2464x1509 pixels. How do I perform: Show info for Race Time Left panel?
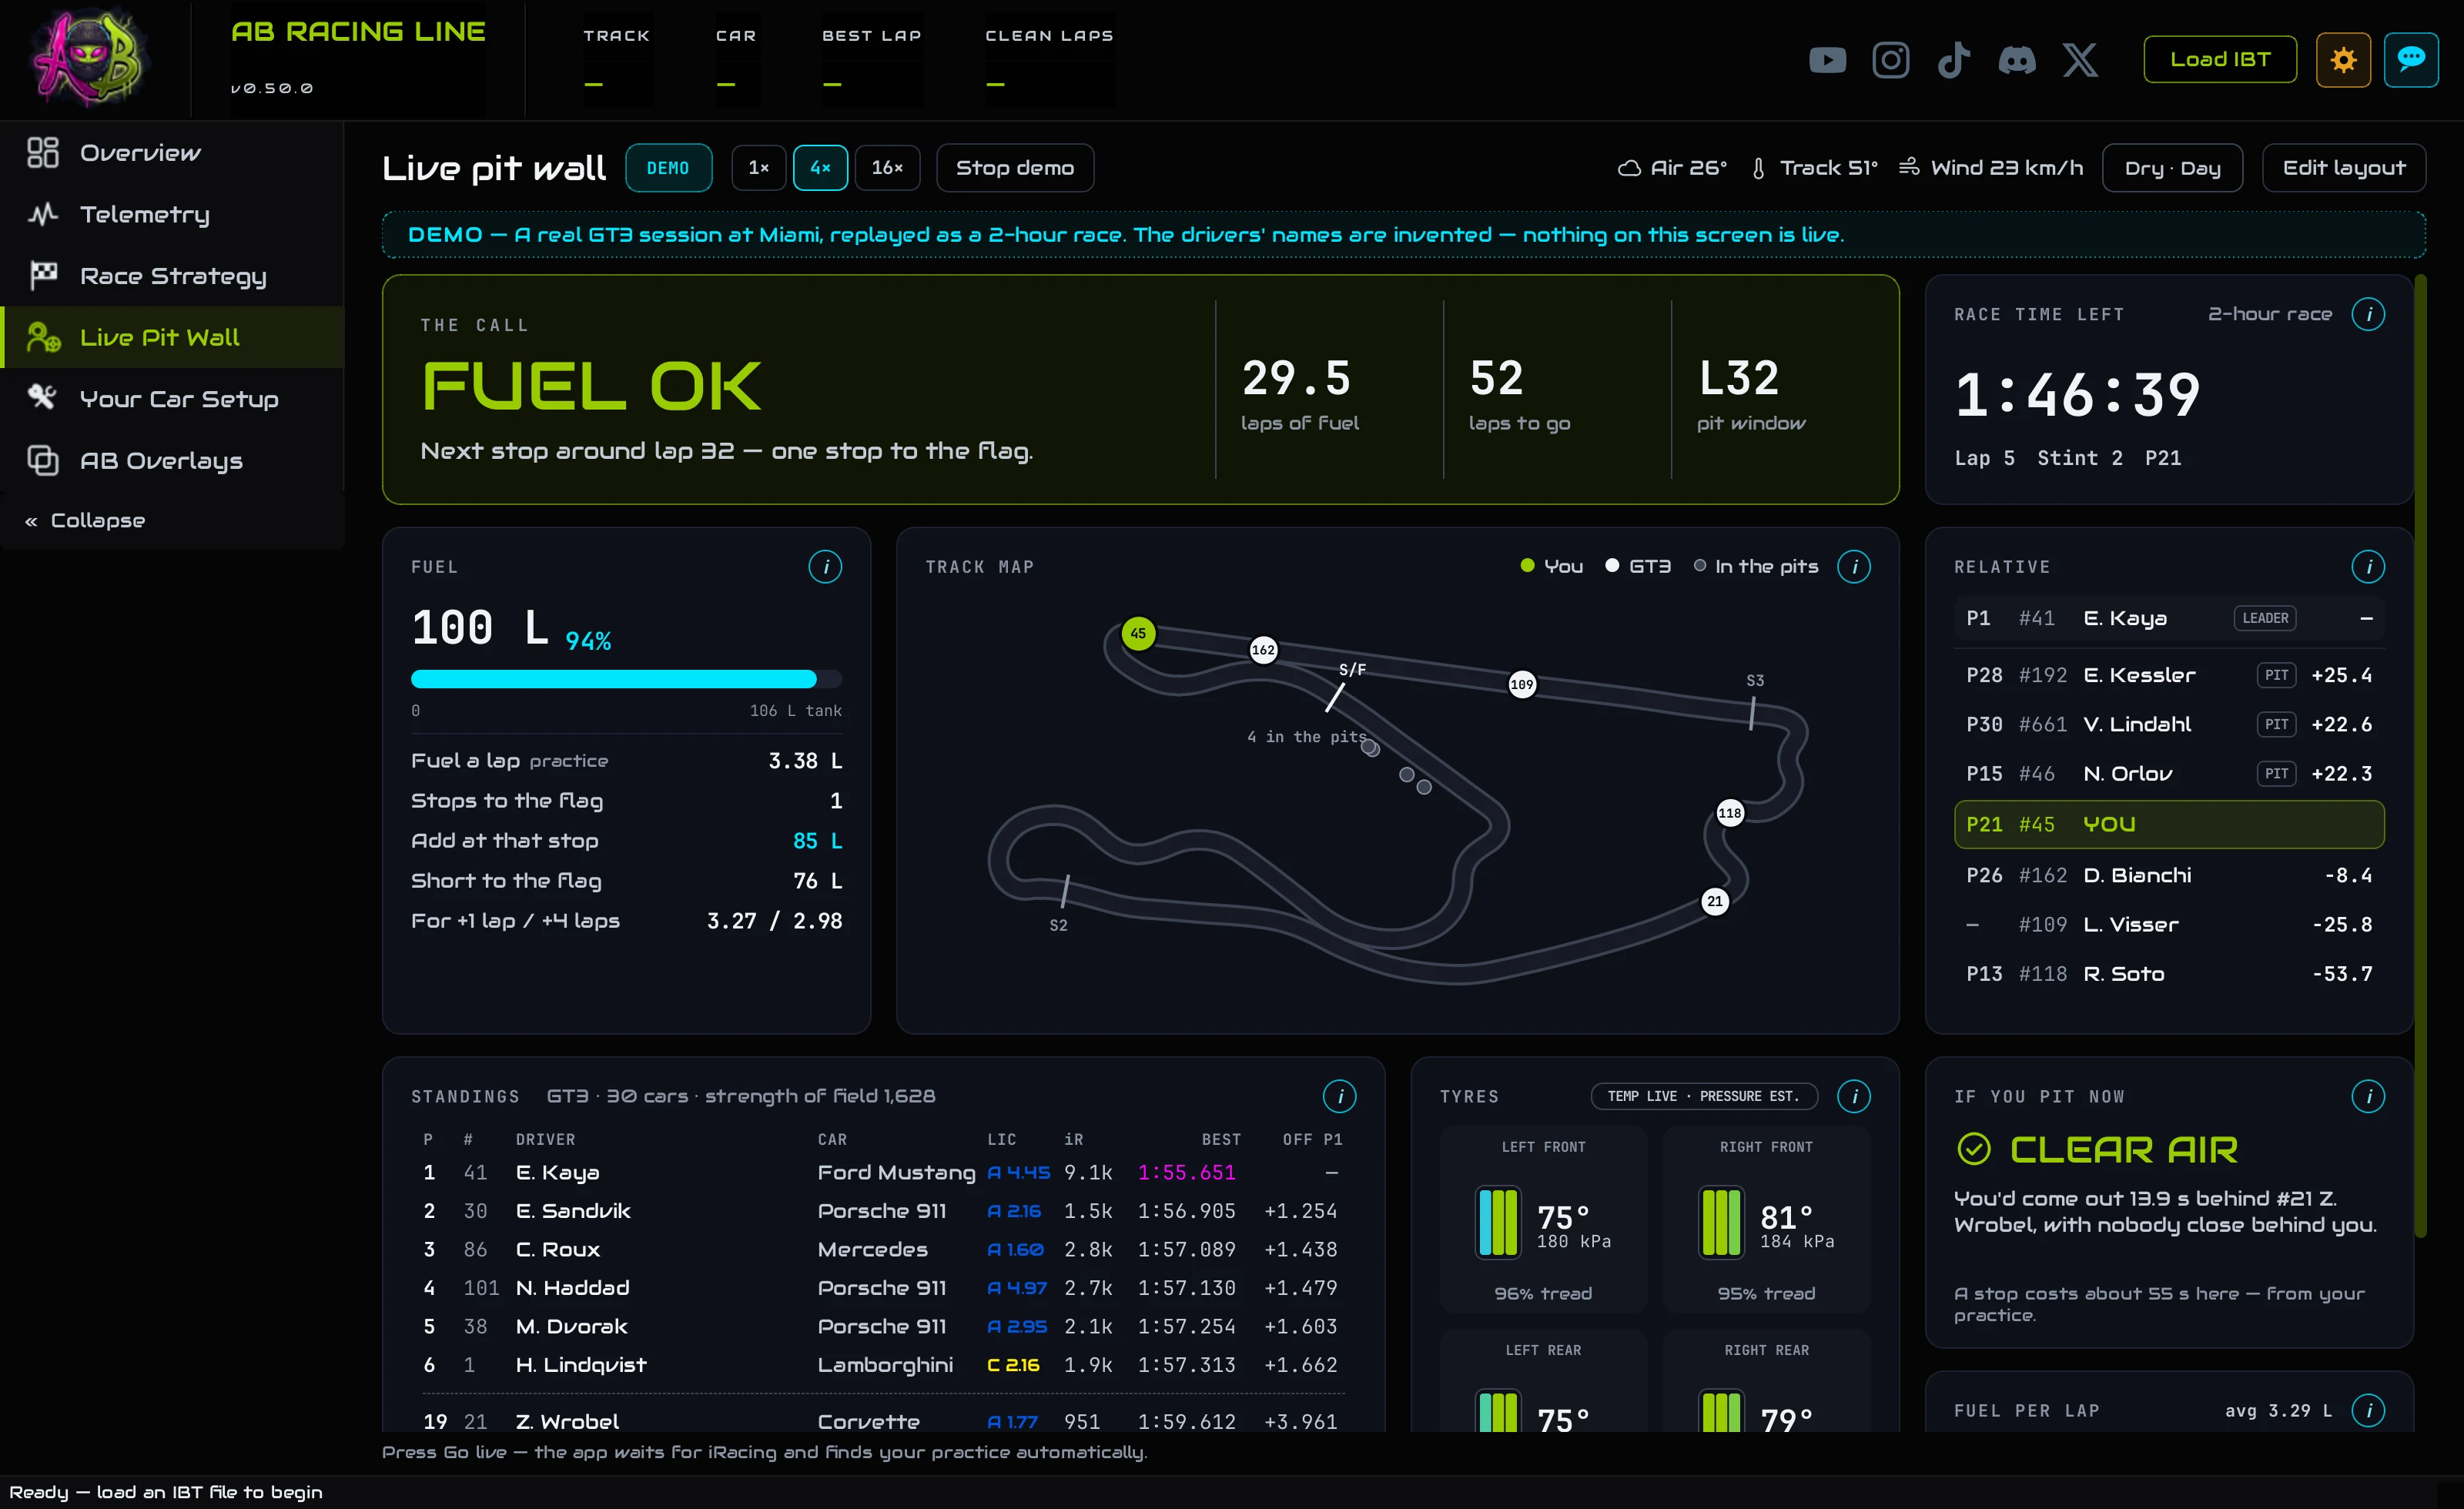pyautogui.click(x=2368, y=314)
